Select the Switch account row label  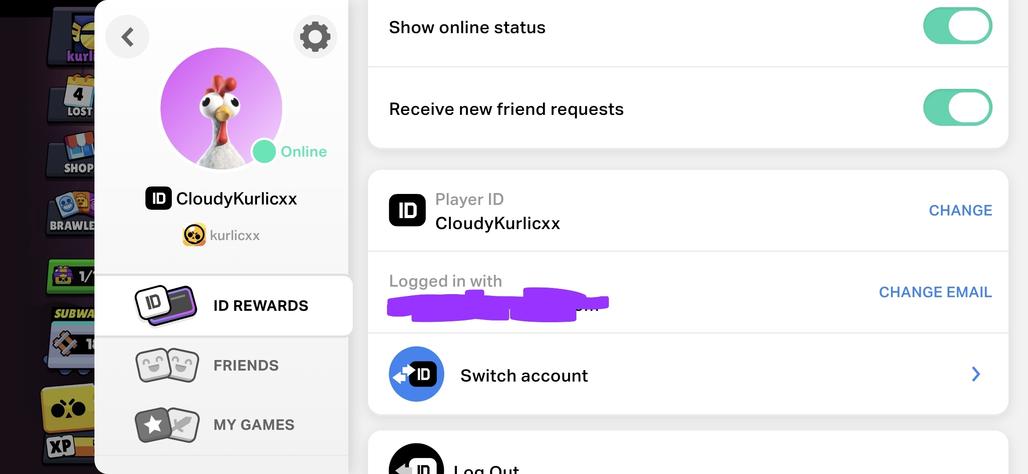click(x=524, y=376)
